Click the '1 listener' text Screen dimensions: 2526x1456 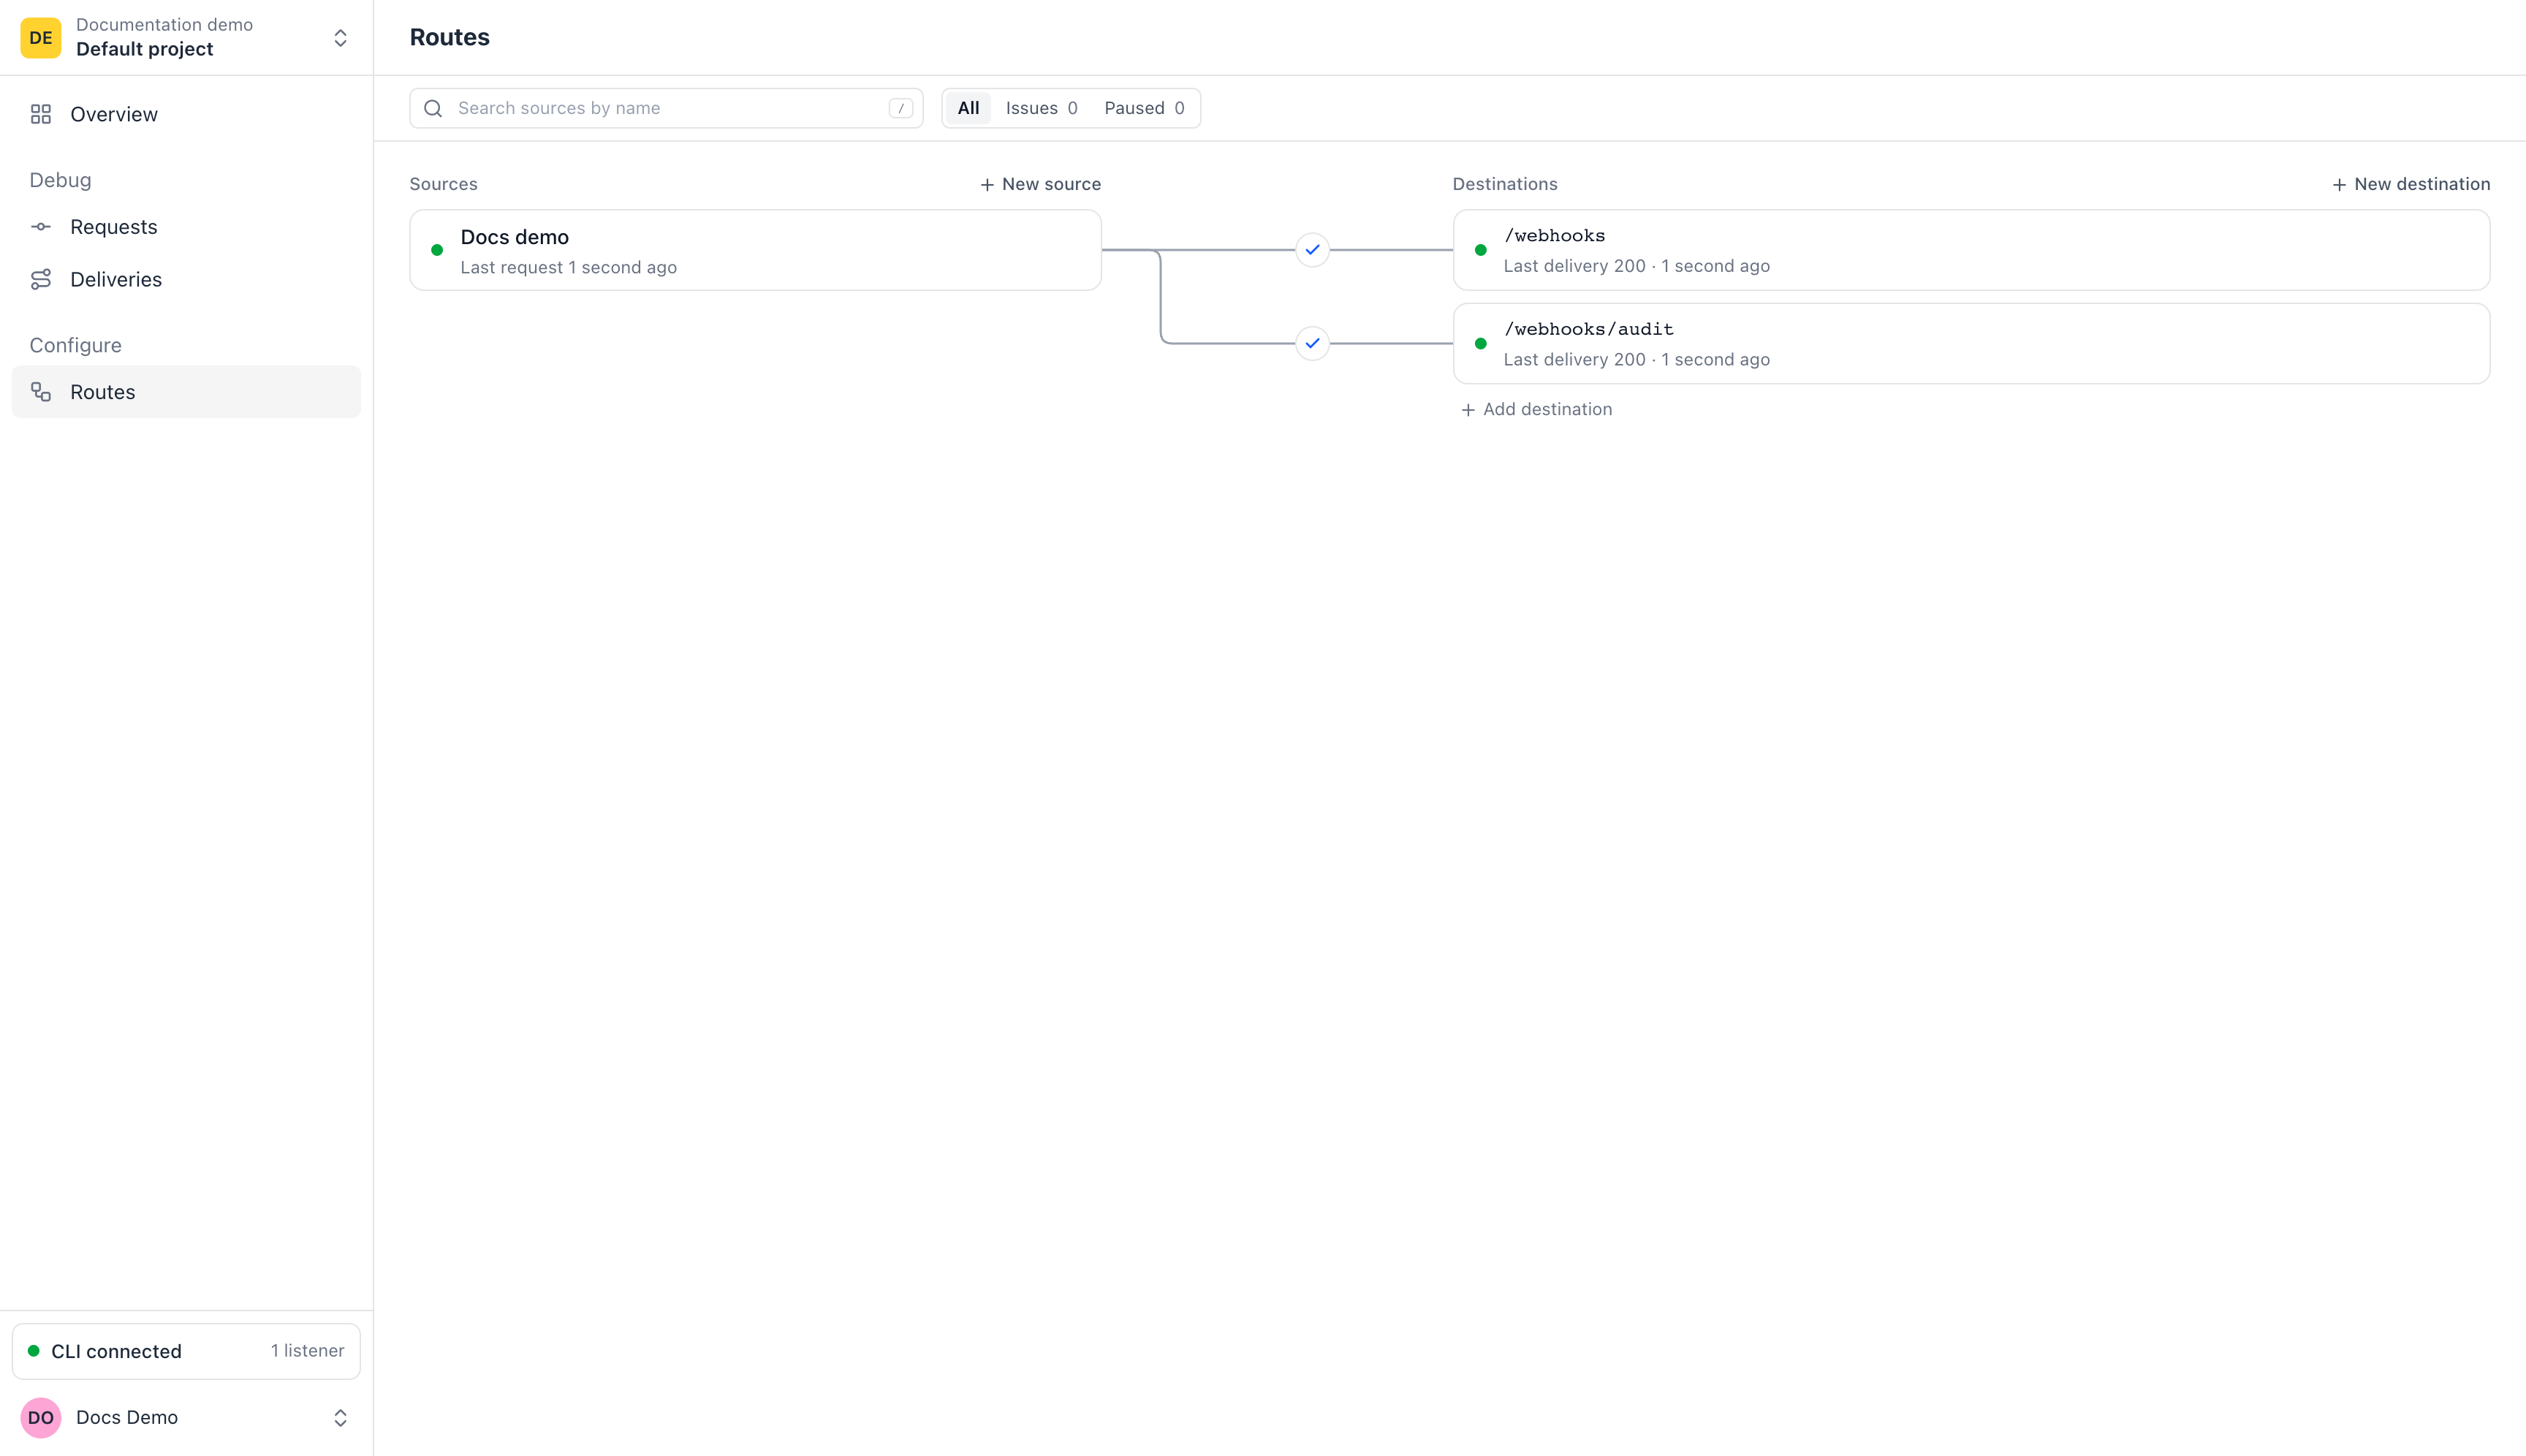[x=307, y=1351]
